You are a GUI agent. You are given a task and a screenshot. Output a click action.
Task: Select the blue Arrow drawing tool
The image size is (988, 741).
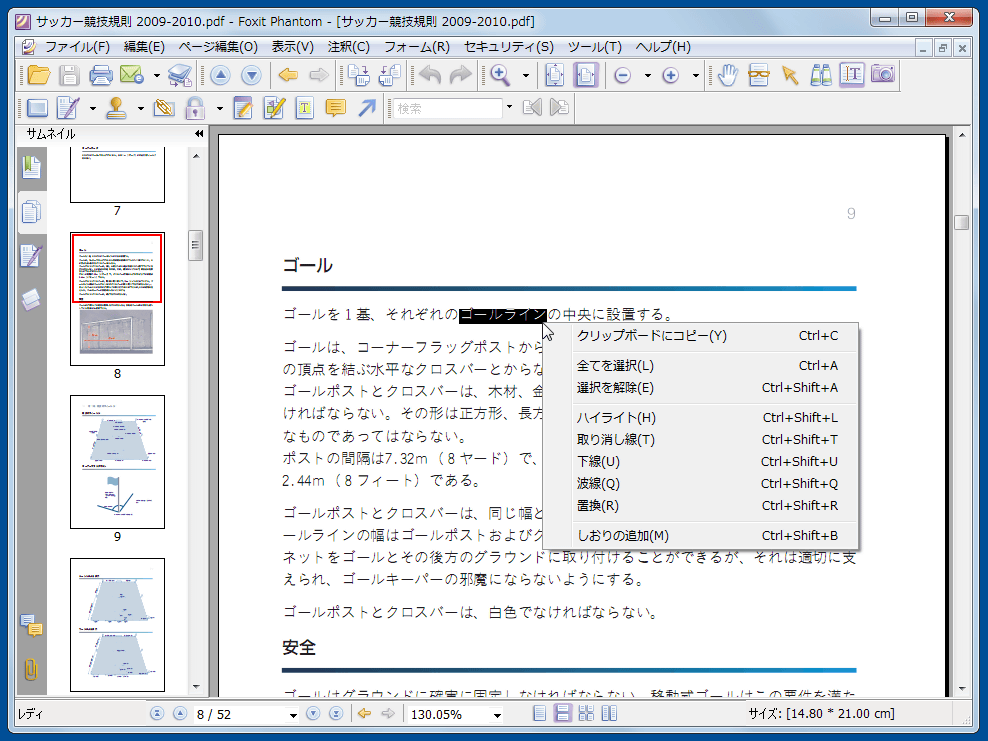point(367,108)
